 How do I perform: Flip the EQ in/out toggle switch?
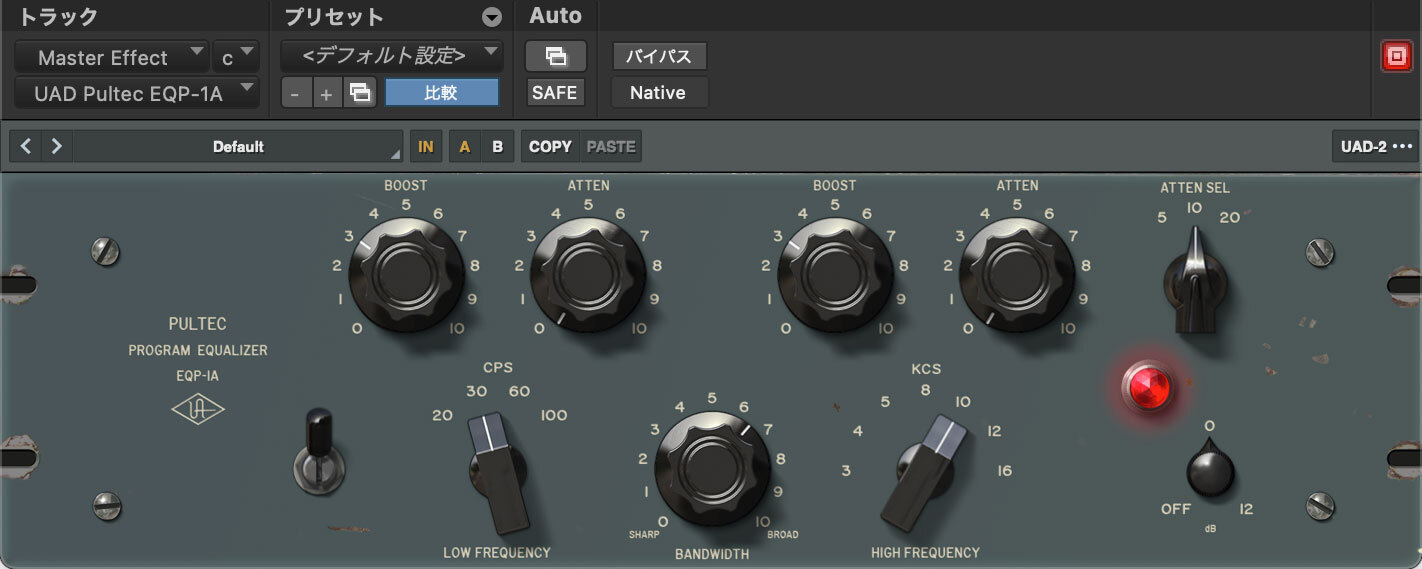(319, 450)
